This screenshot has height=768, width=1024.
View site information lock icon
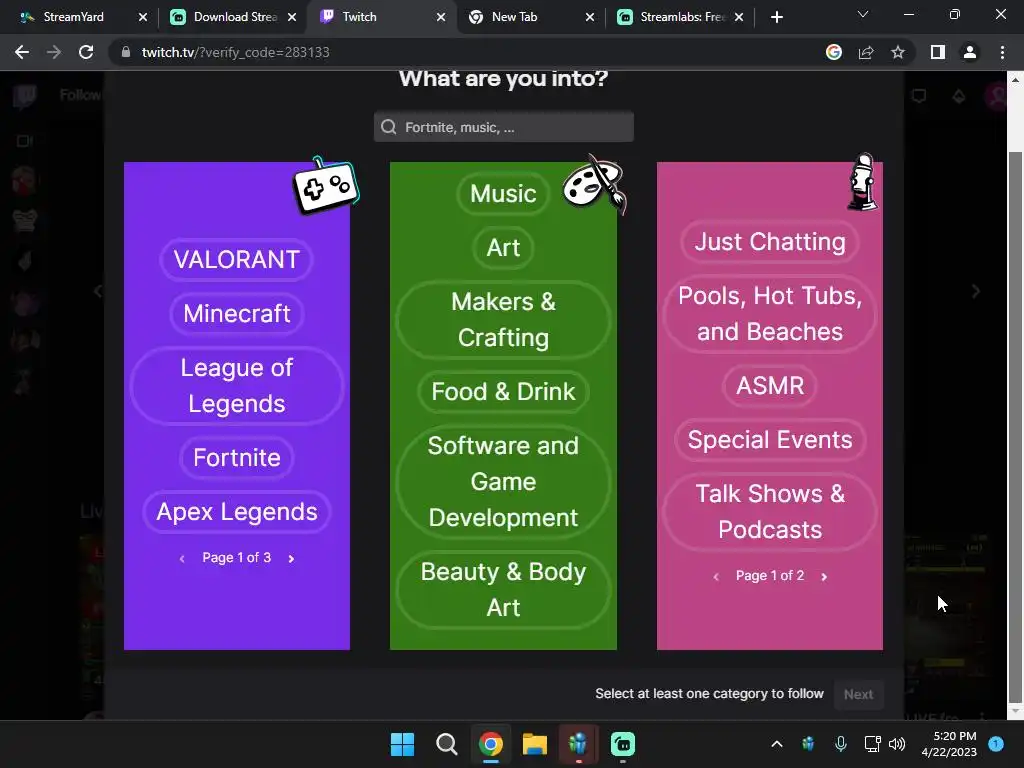point(126,52)
